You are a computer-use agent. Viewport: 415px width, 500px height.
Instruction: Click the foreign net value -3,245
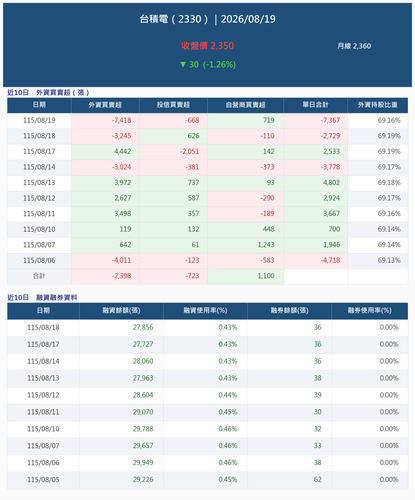click(121, 136)
